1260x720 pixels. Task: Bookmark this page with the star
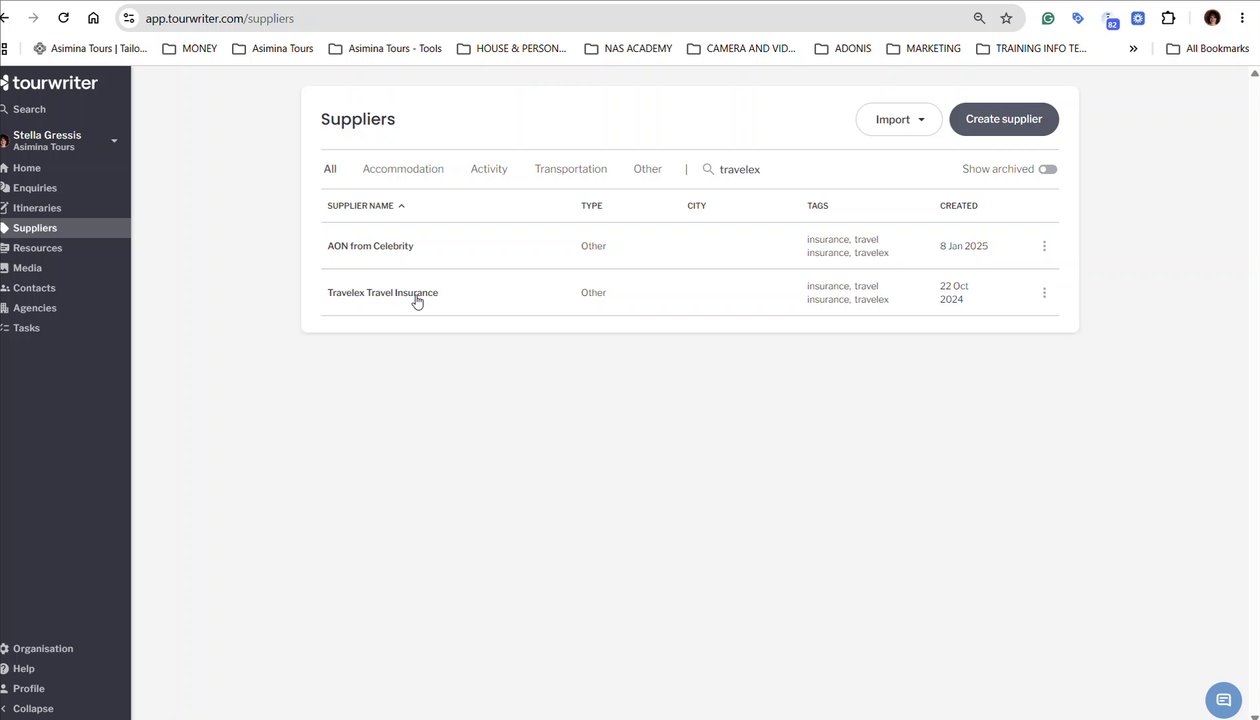click(1006, 18)
